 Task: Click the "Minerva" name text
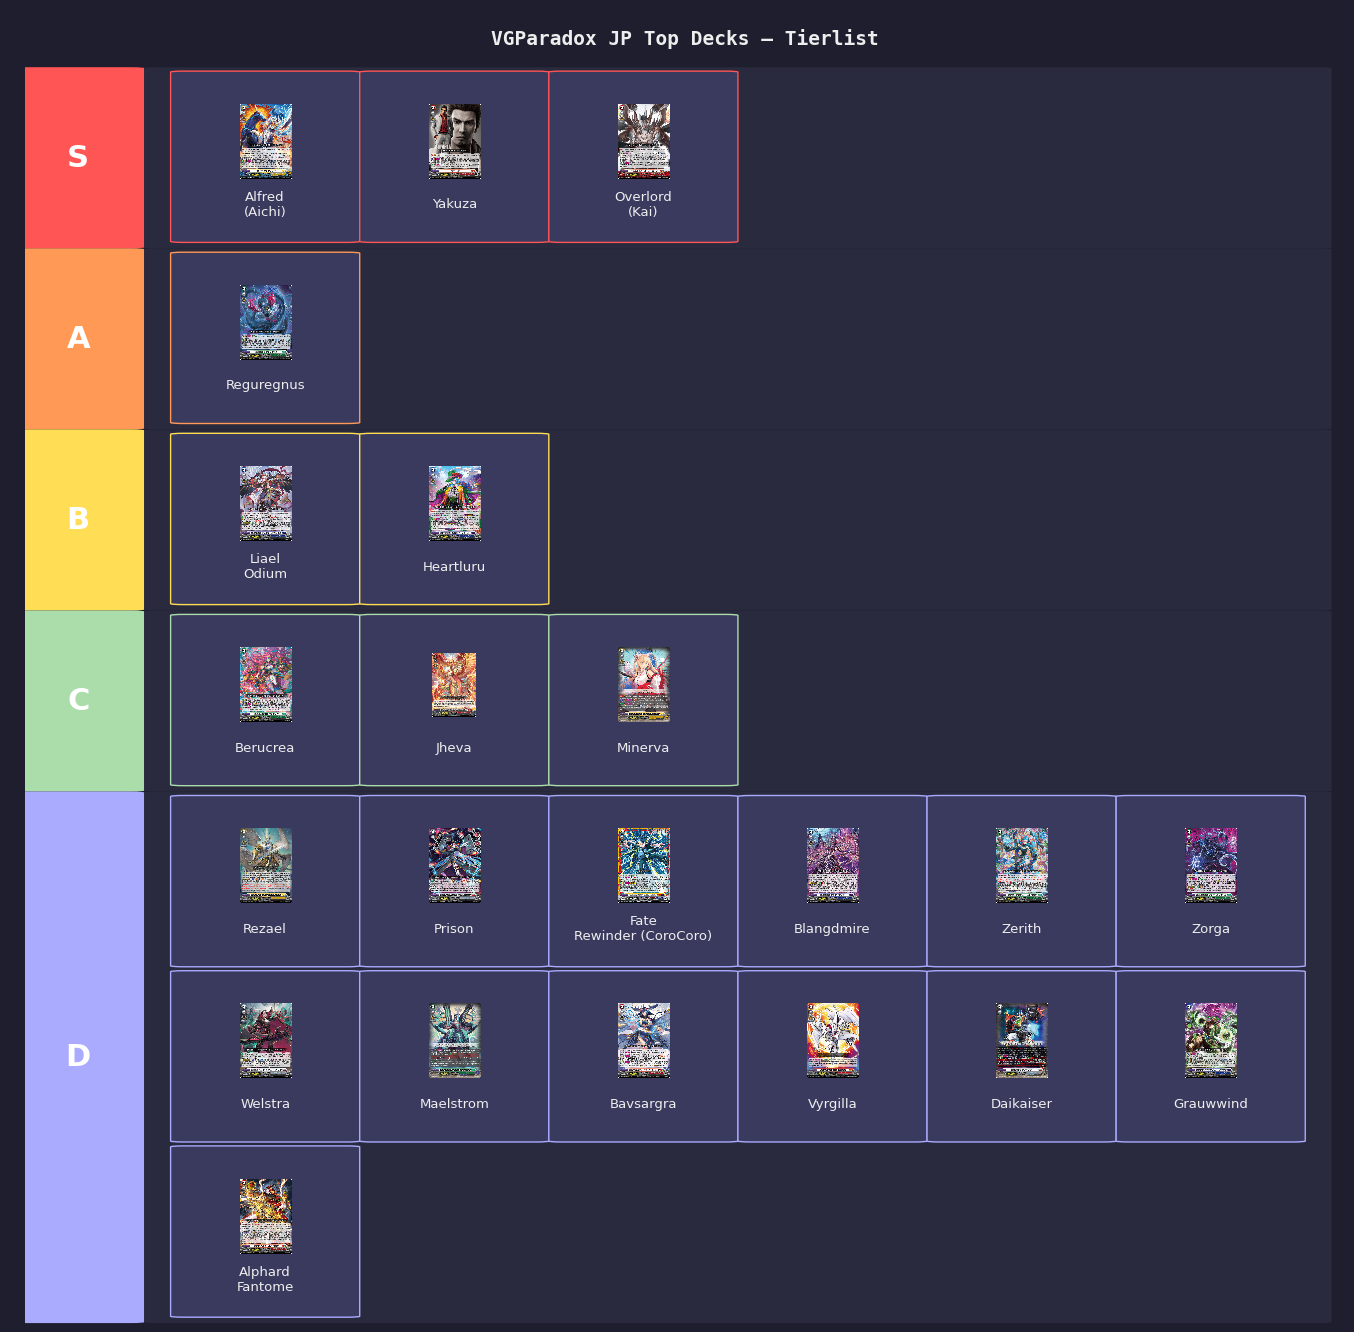(x=643, y=748)
